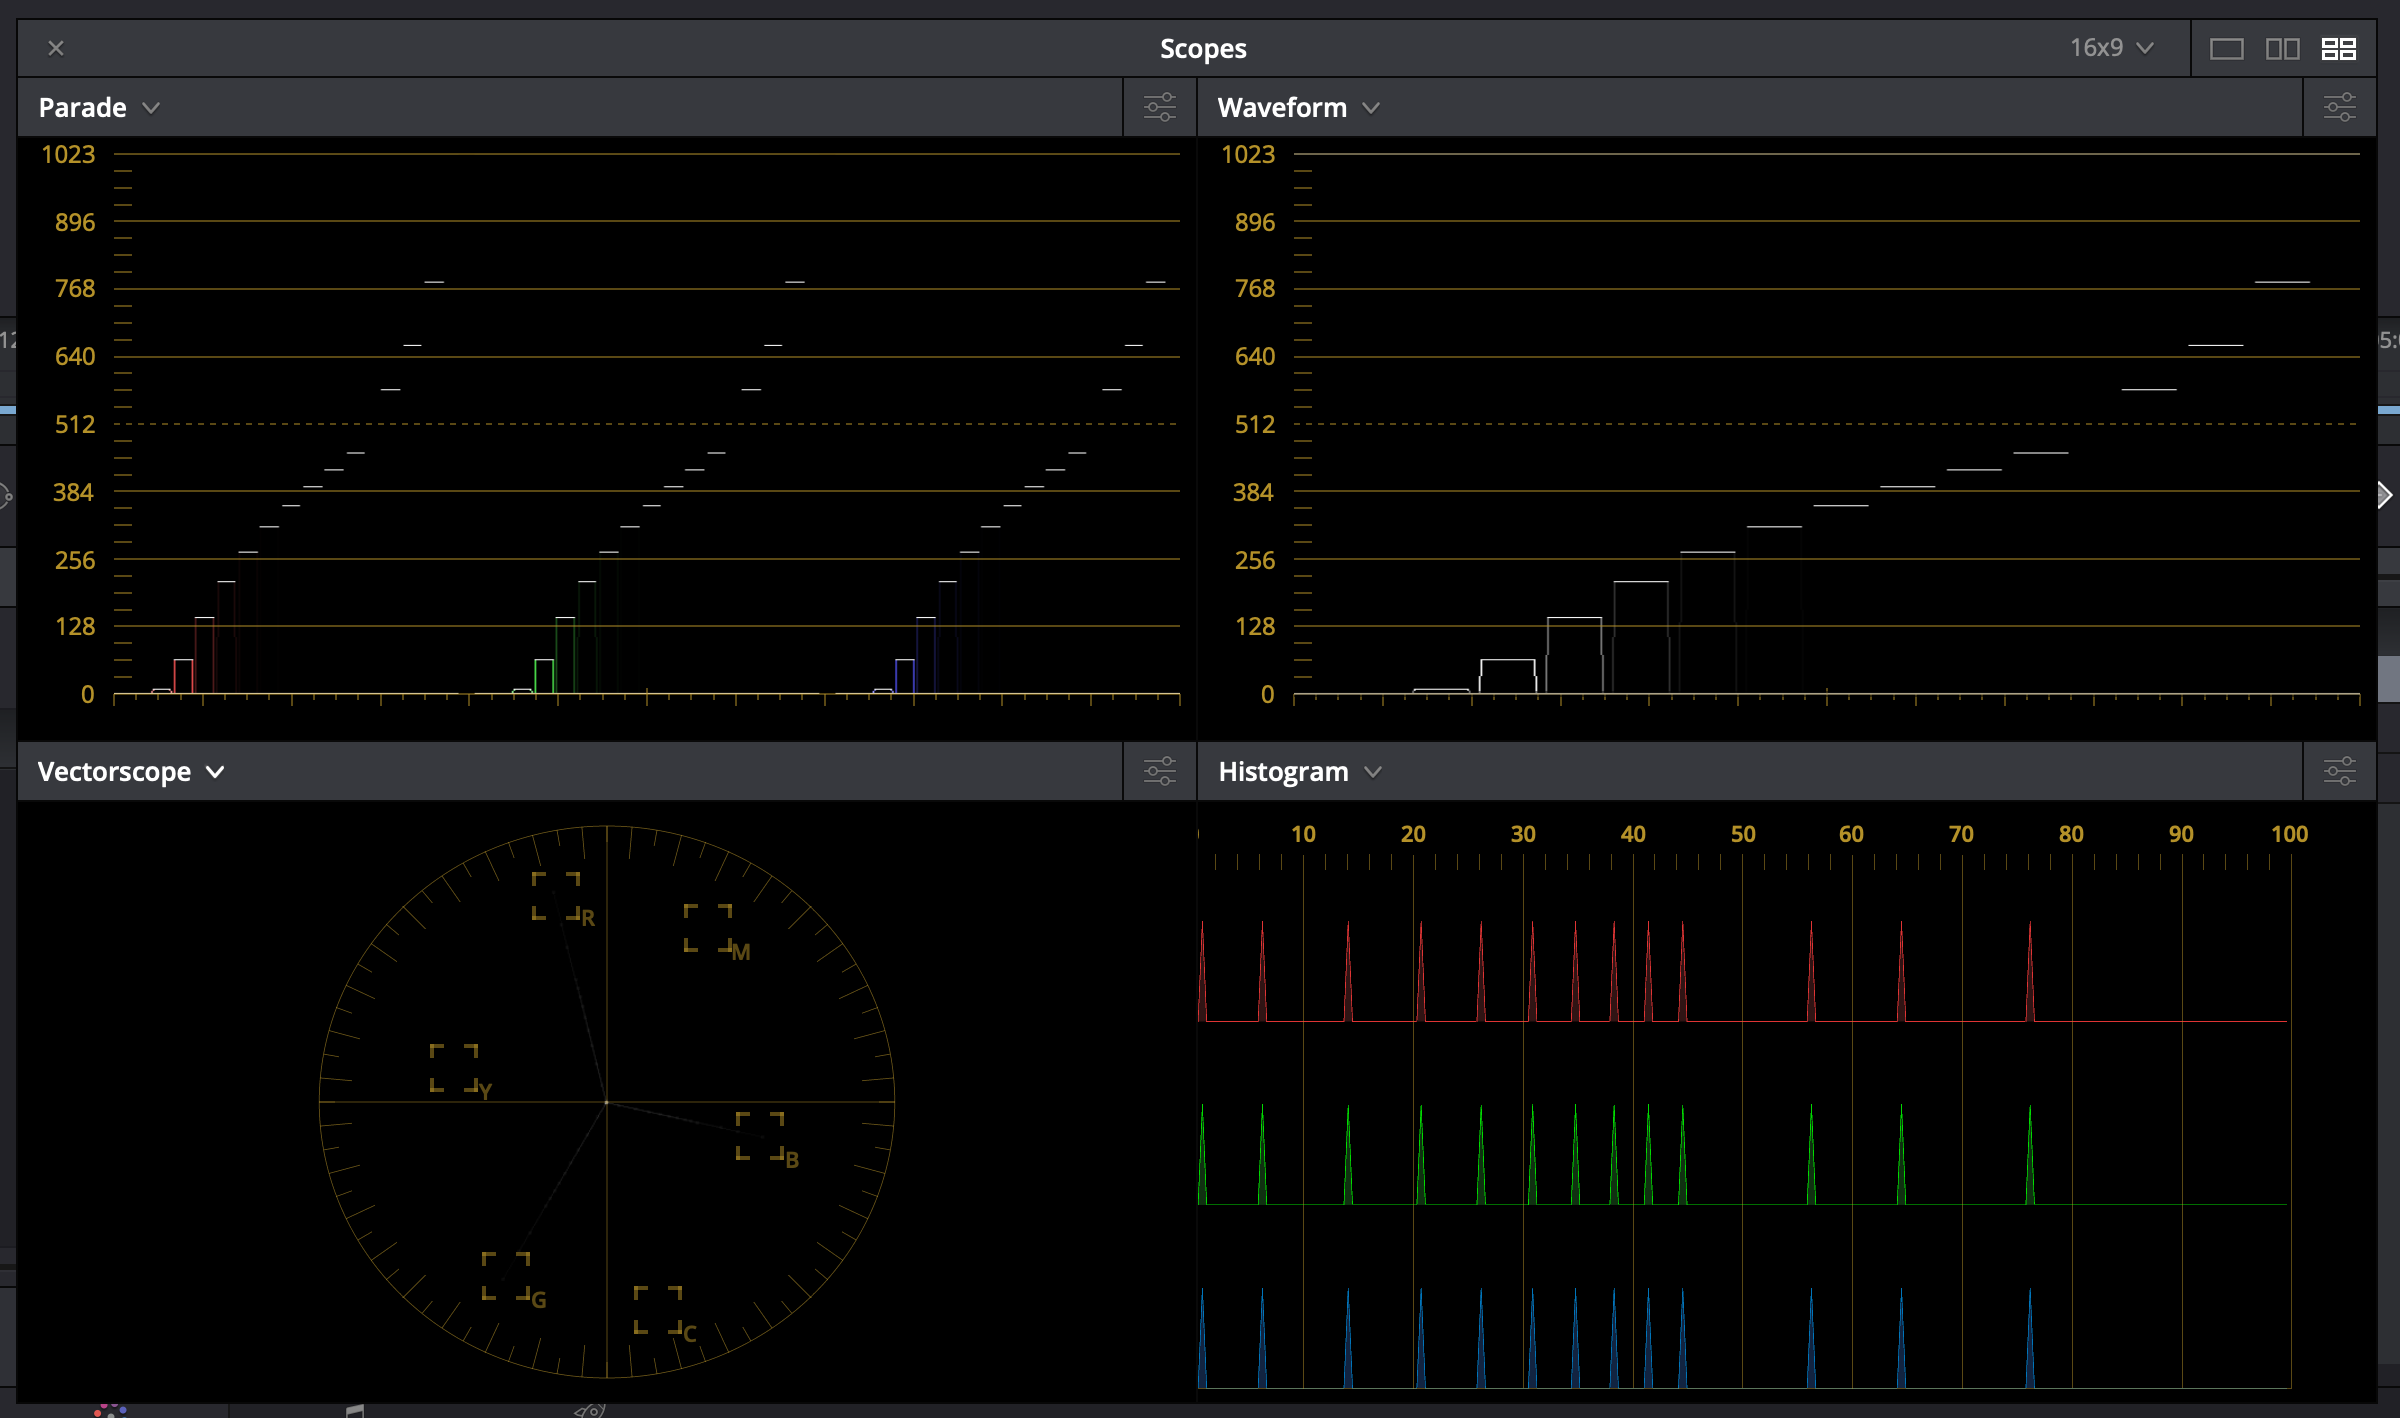The width and height of the screenshot is (2400, 1418).
Task: Switch to single scope layout view
Action: click(2226, 48)
